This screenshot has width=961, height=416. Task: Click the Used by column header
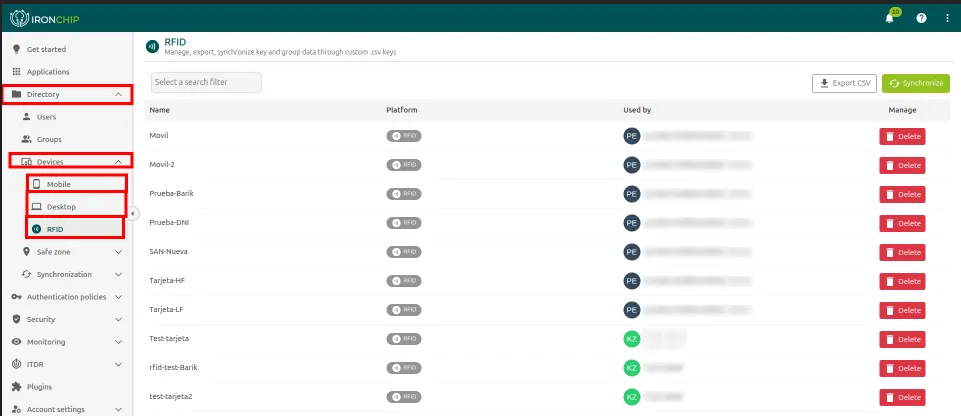point(637,110)
